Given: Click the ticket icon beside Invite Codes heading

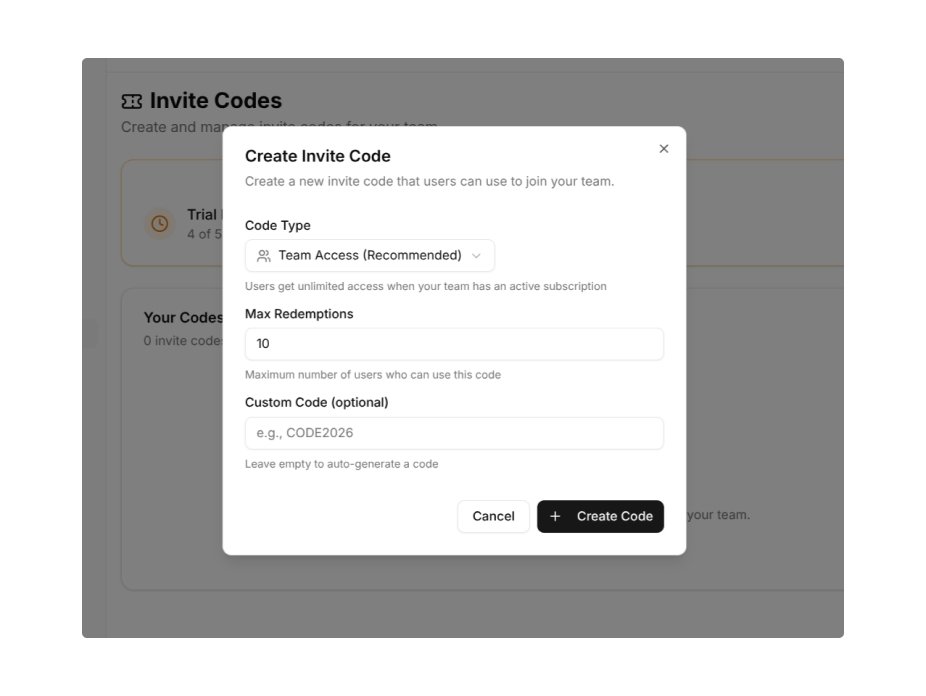Looking at the screenshot, I should [132, 101].
